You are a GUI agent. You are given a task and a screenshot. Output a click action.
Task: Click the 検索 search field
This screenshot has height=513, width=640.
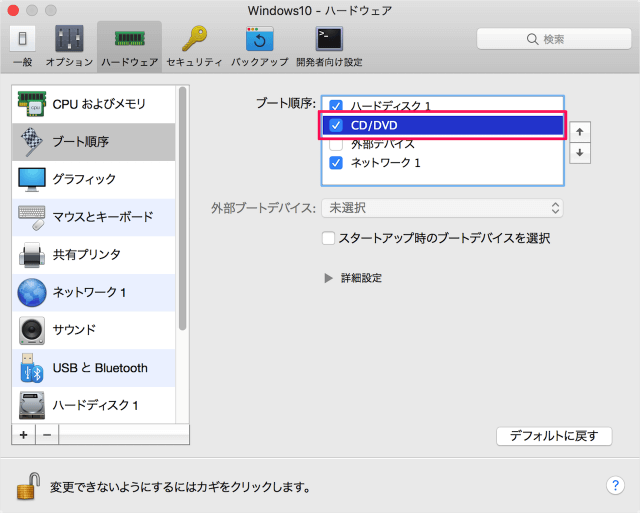[x=552, y=39]
